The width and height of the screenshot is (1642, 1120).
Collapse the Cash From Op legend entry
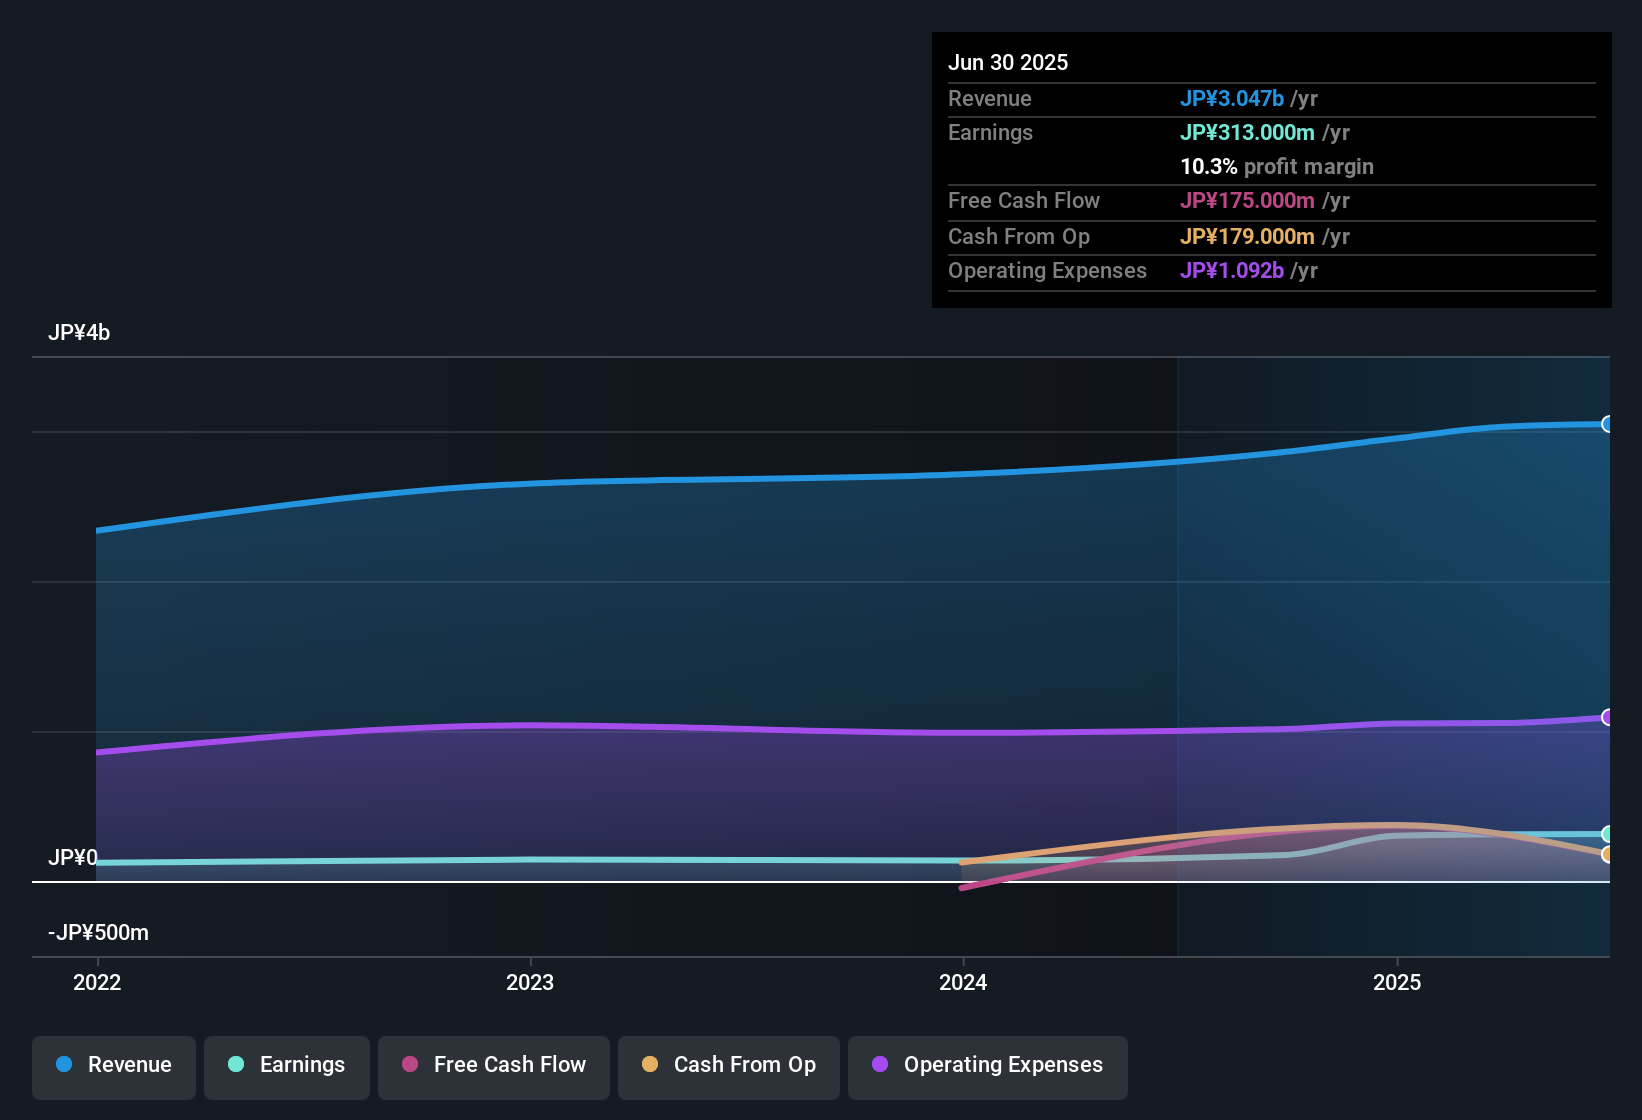click(x=728, y=1066)
